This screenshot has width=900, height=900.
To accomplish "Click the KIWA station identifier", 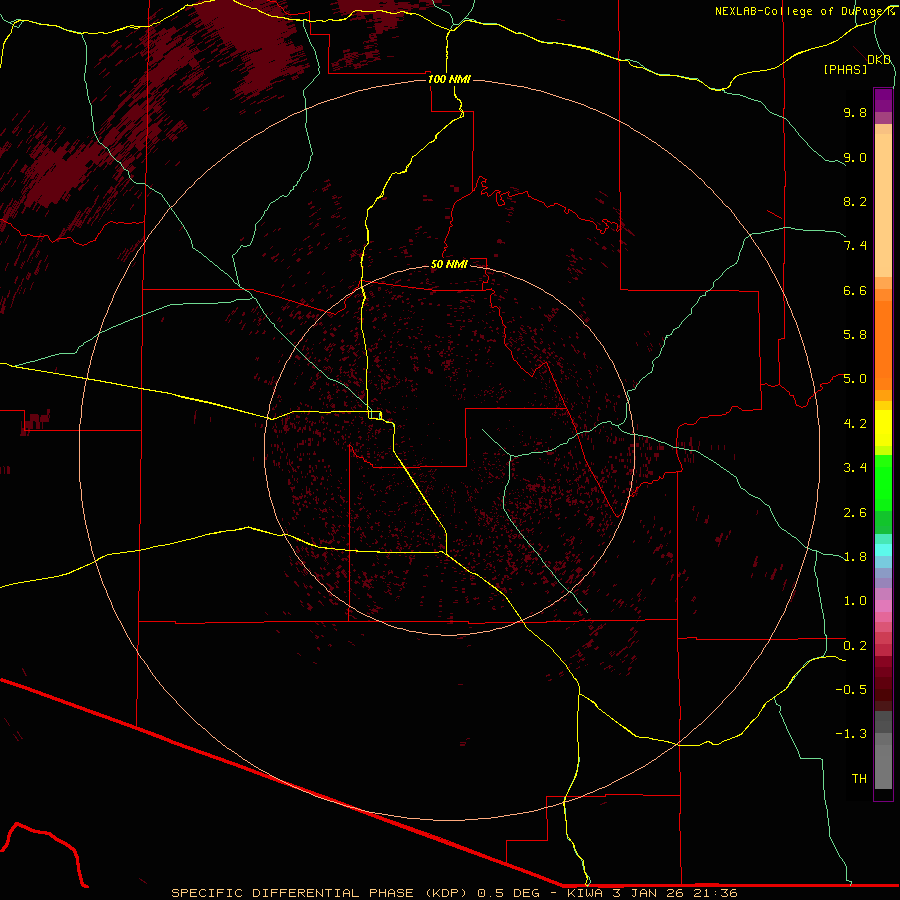I will point(585,893).
